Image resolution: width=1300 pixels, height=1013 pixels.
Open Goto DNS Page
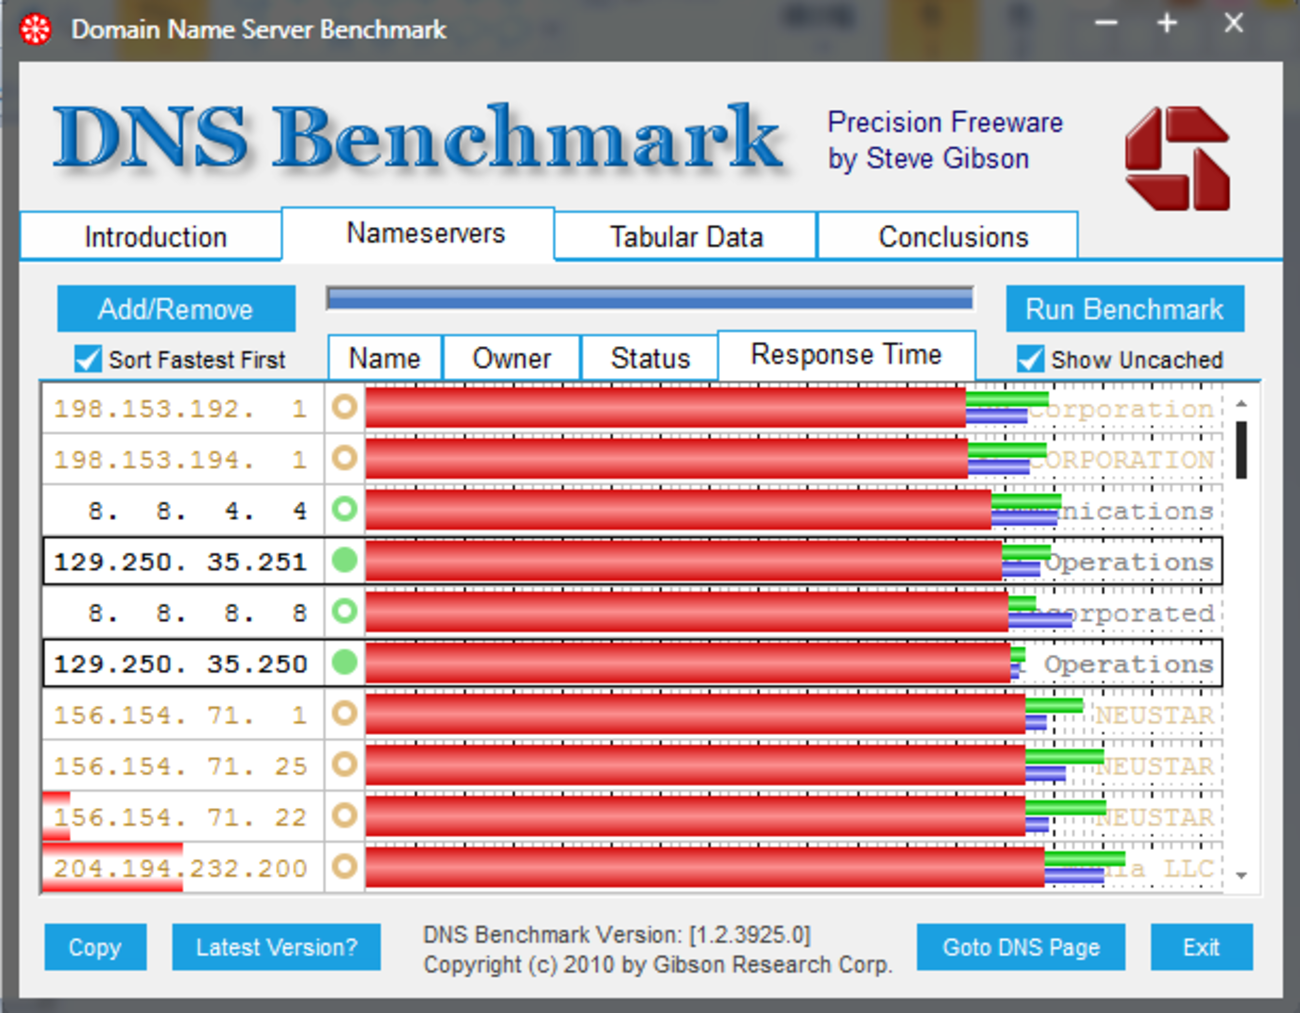1021,947
